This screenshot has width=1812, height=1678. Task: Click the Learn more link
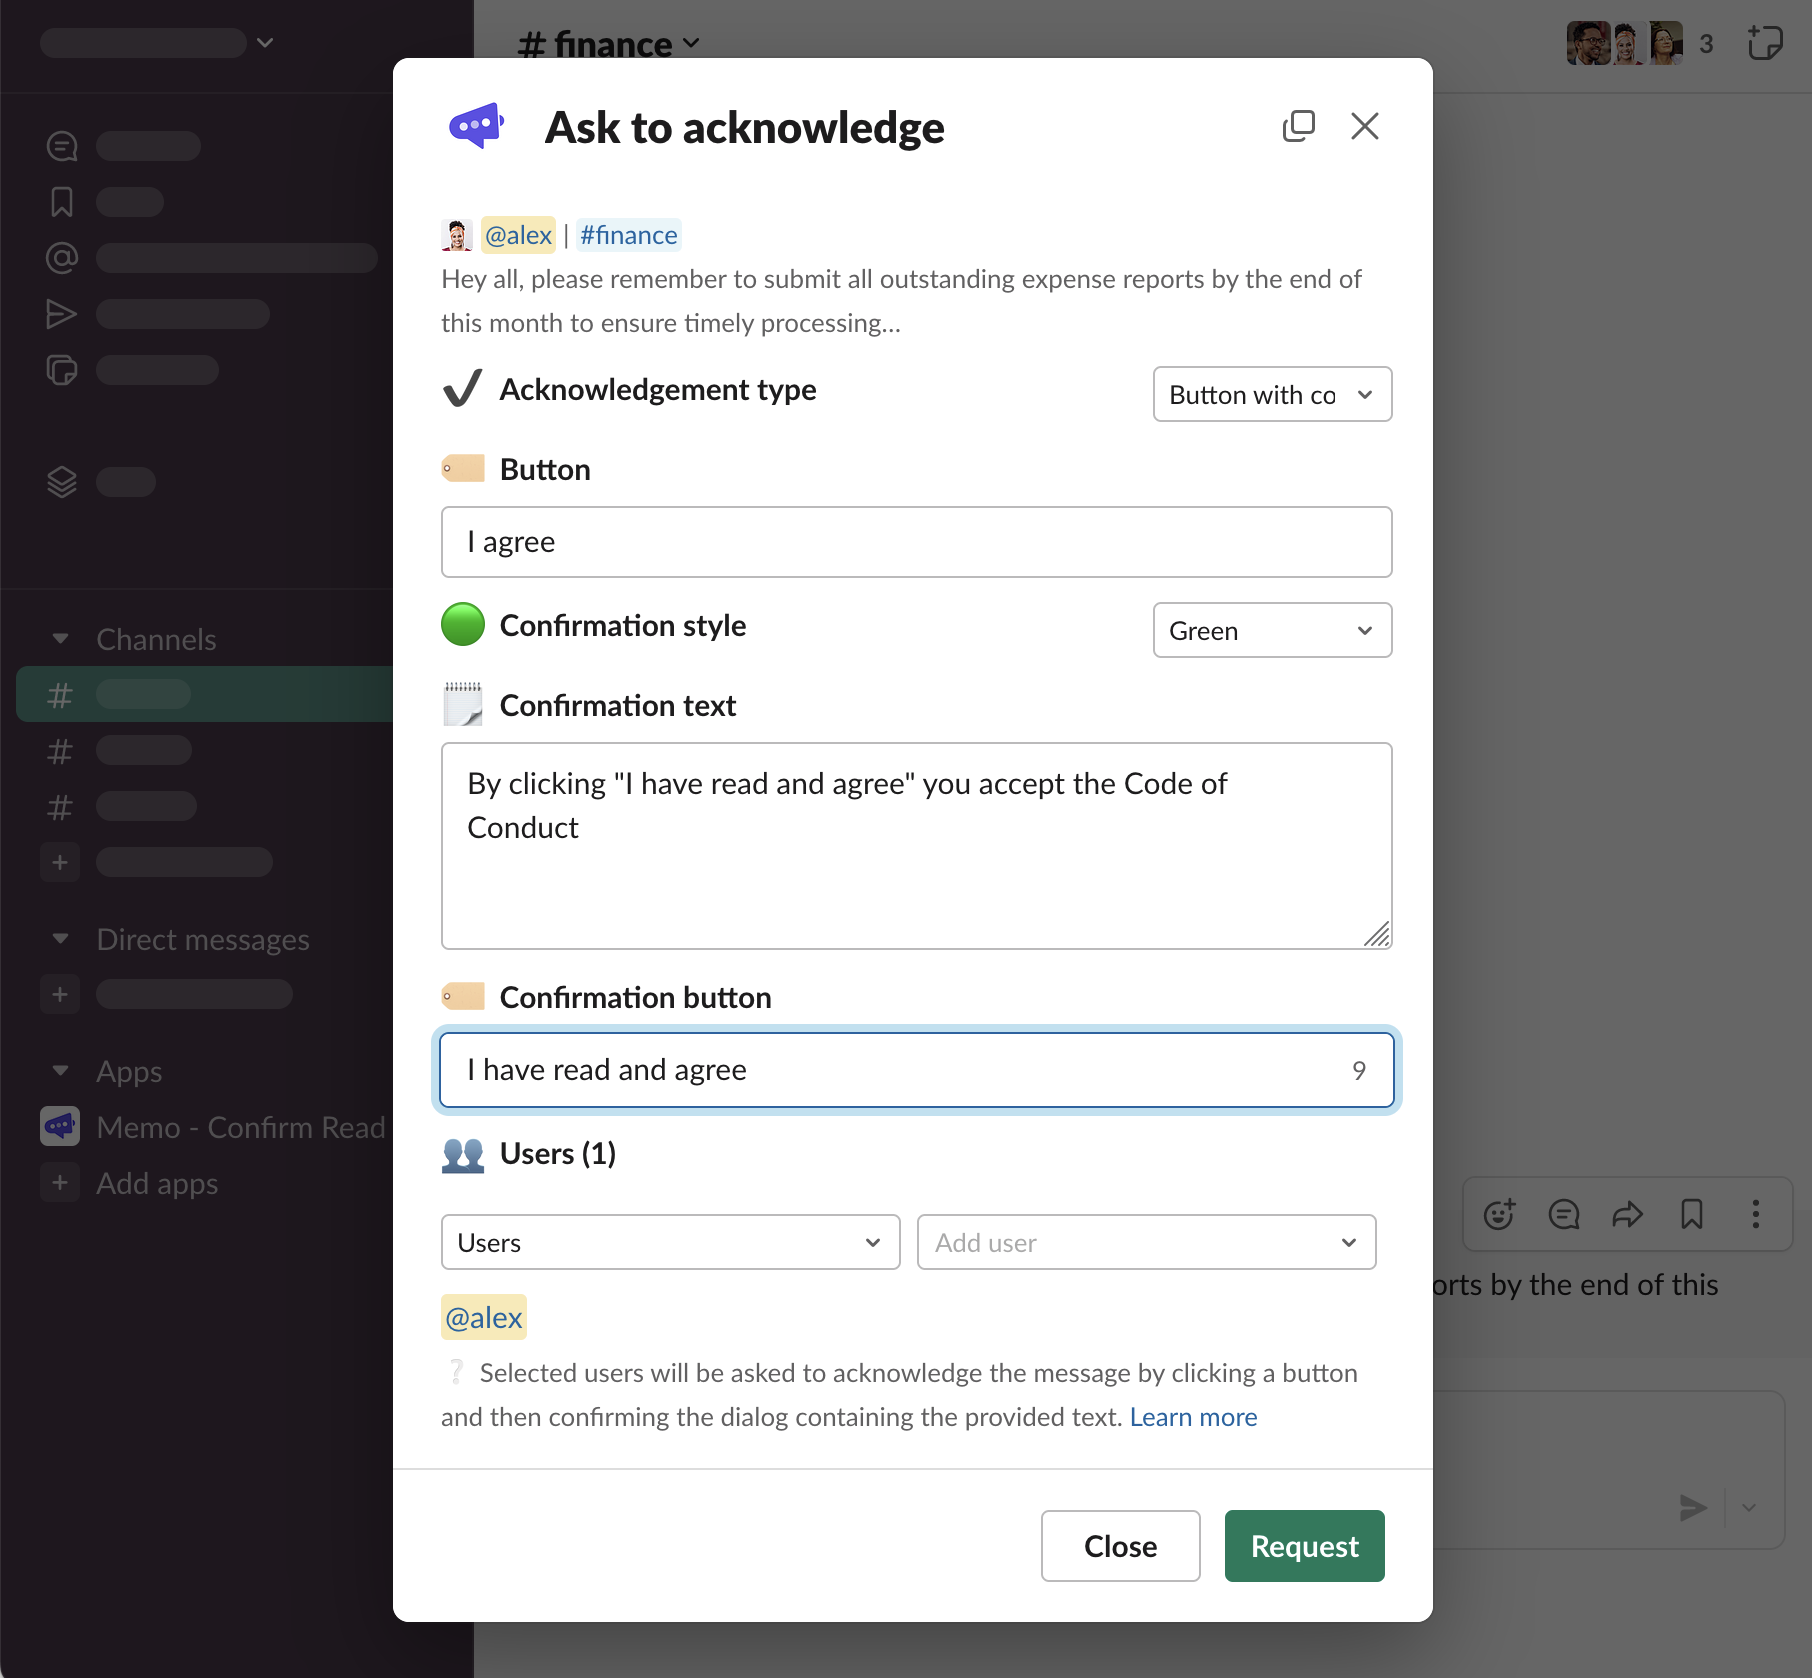pyautogui.click(x=1193, y=1417)
